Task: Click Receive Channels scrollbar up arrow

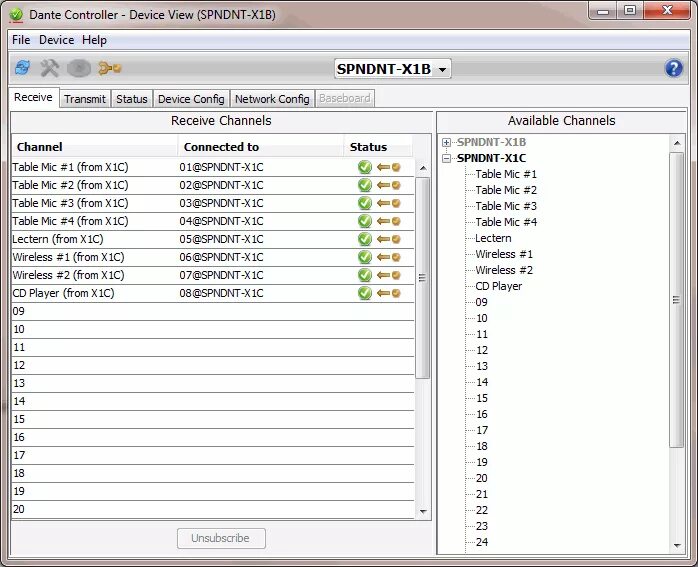Action: (x=423, y=168)
